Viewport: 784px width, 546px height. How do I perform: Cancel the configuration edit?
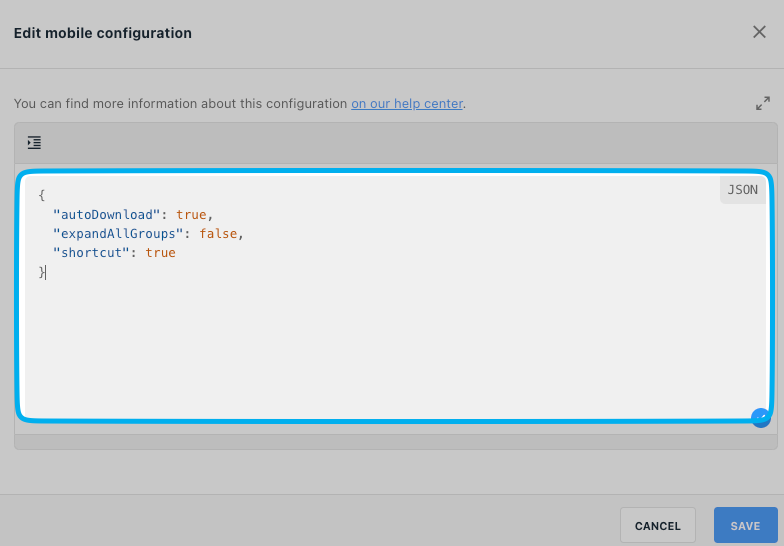[x=658, y=526]
